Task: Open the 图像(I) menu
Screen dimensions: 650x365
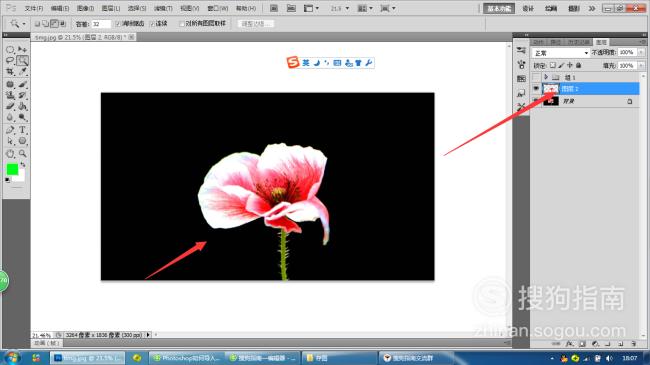Action: pyautogui.click(x=85, y=8)
